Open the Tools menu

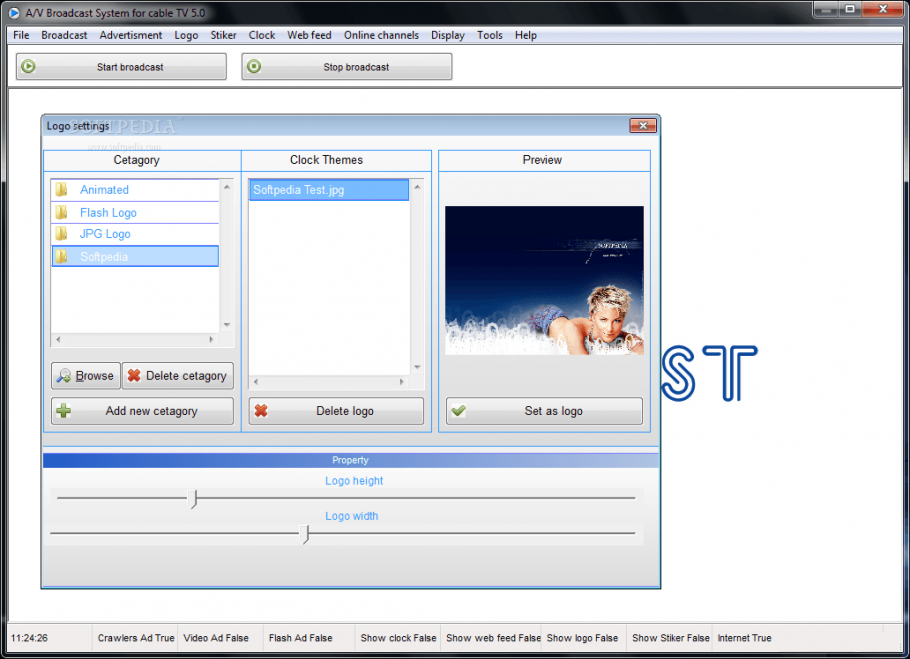click(489, 35)
